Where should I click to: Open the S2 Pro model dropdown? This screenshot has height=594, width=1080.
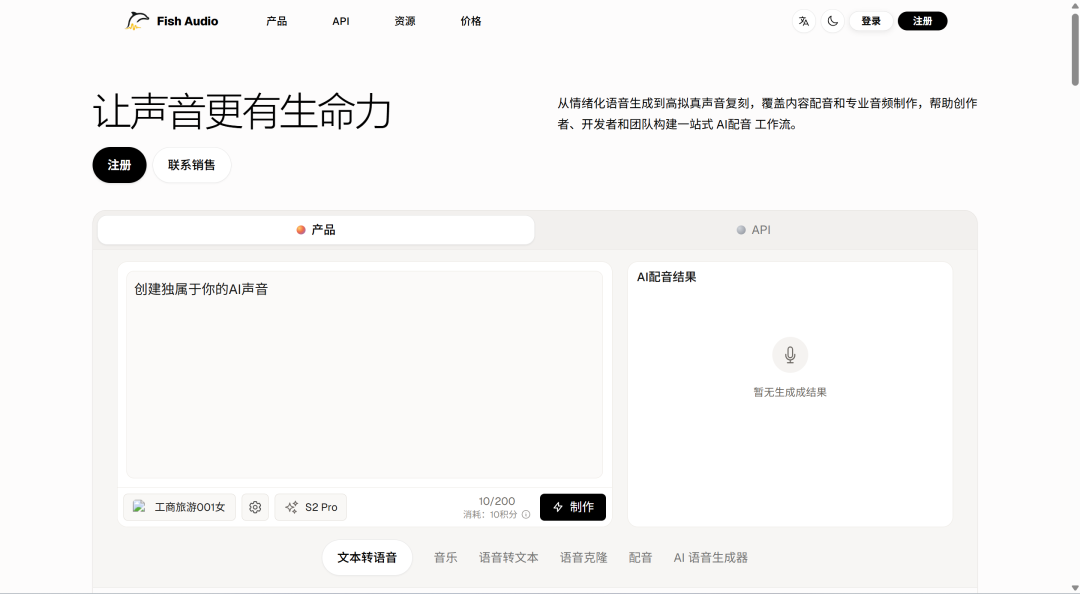tap(311, 507)
